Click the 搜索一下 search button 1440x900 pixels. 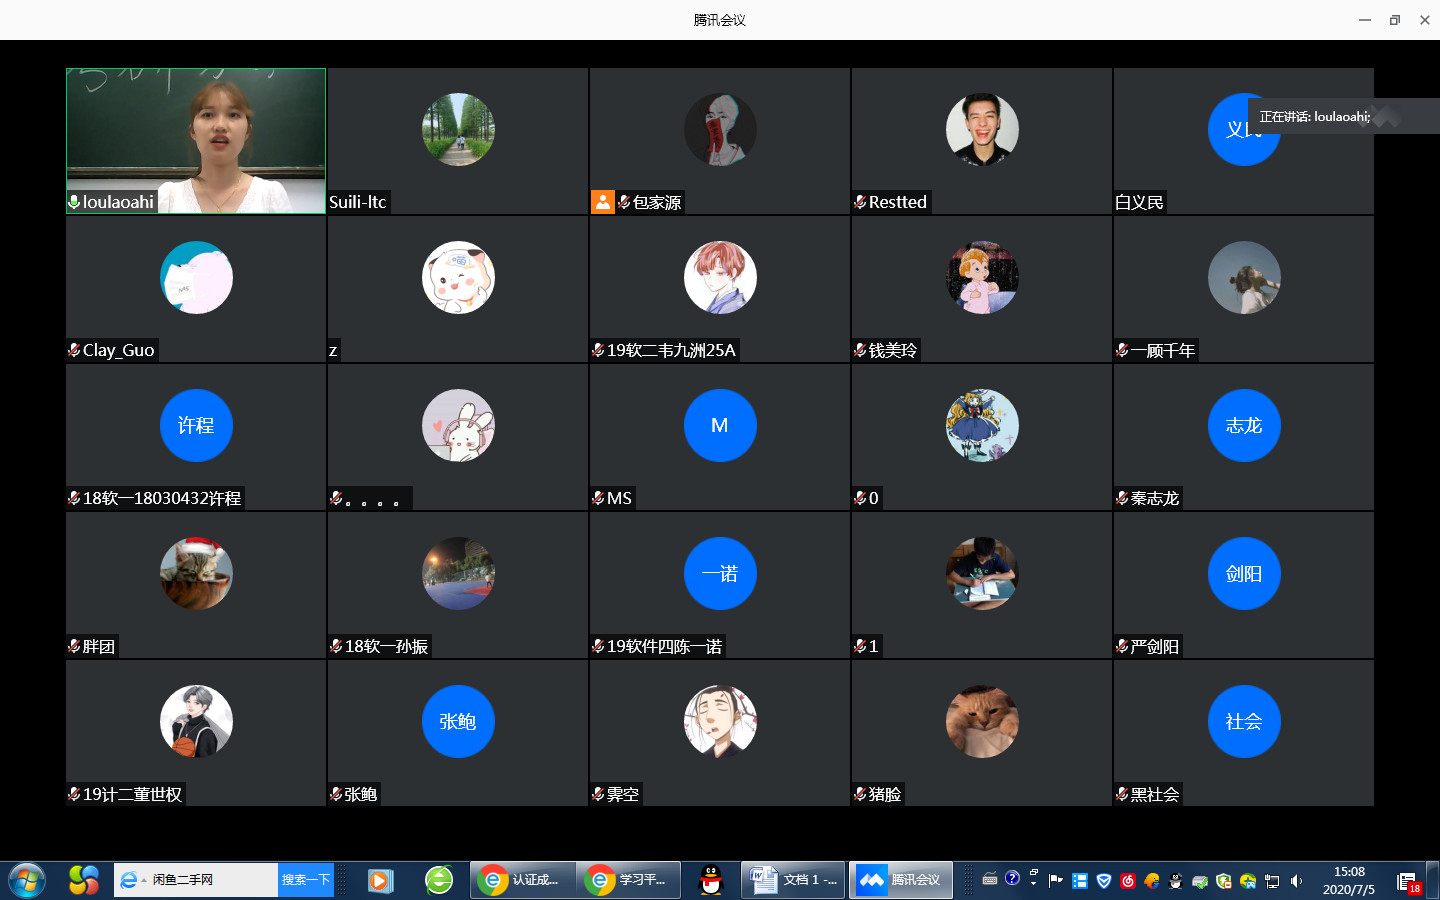coord(305,880)
